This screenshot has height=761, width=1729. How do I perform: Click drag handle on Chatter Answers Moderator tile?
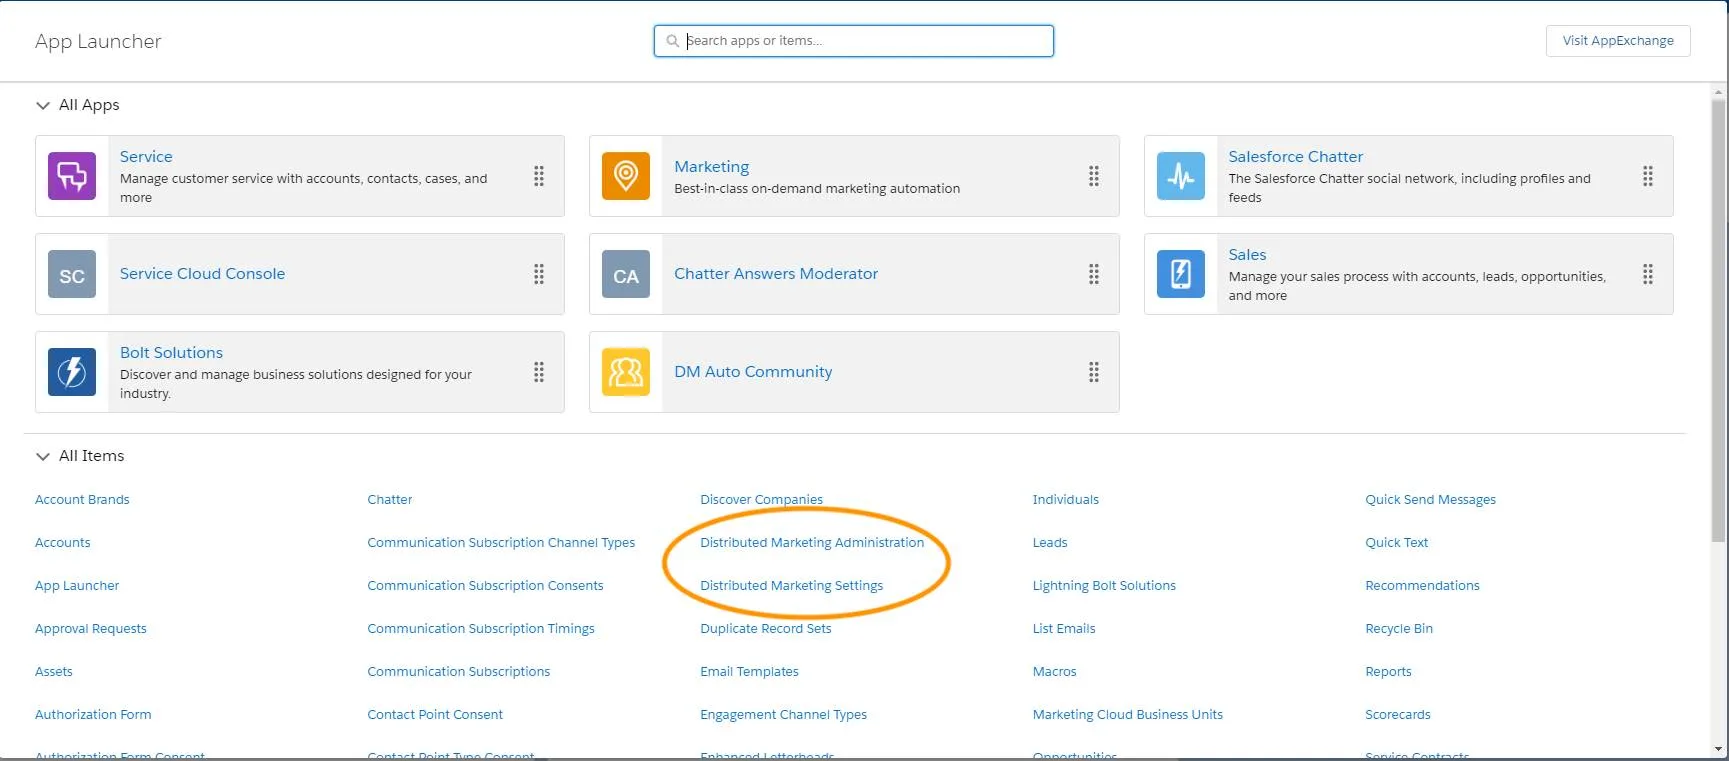[x=1094, y=274]
